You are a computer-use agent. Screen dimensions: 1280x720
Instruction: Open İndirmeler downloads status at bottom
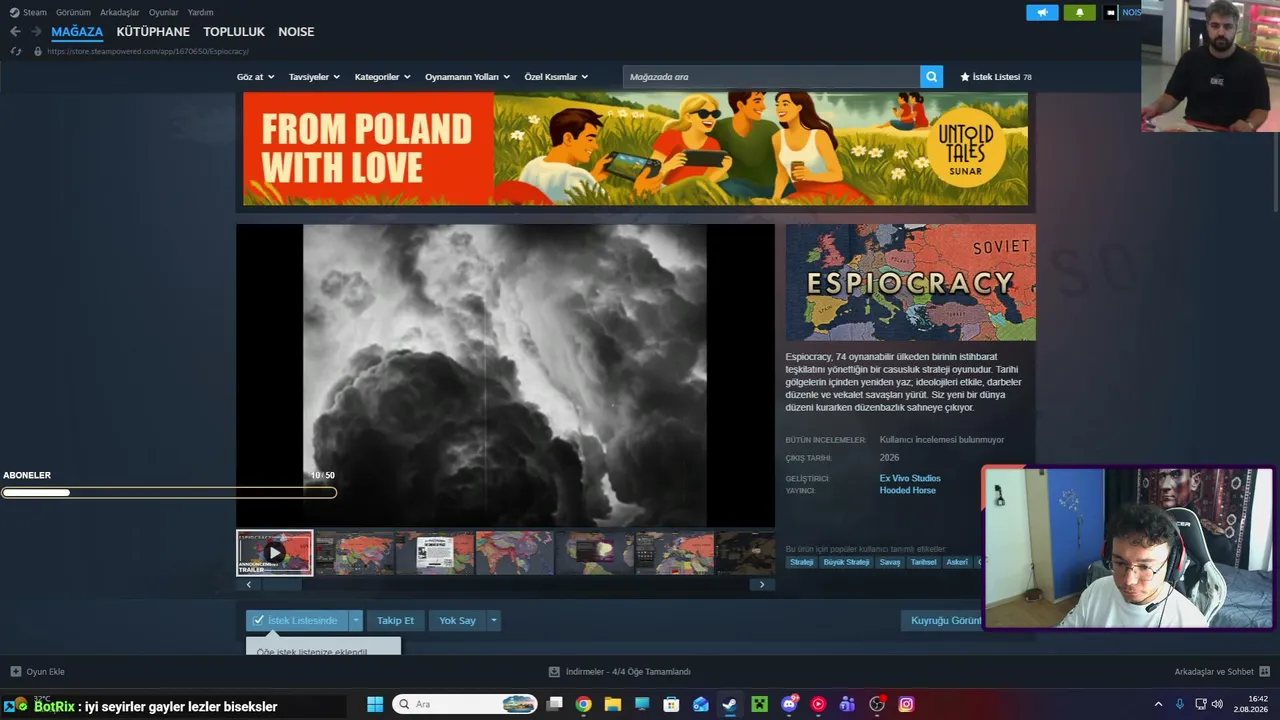pos(620,672)
